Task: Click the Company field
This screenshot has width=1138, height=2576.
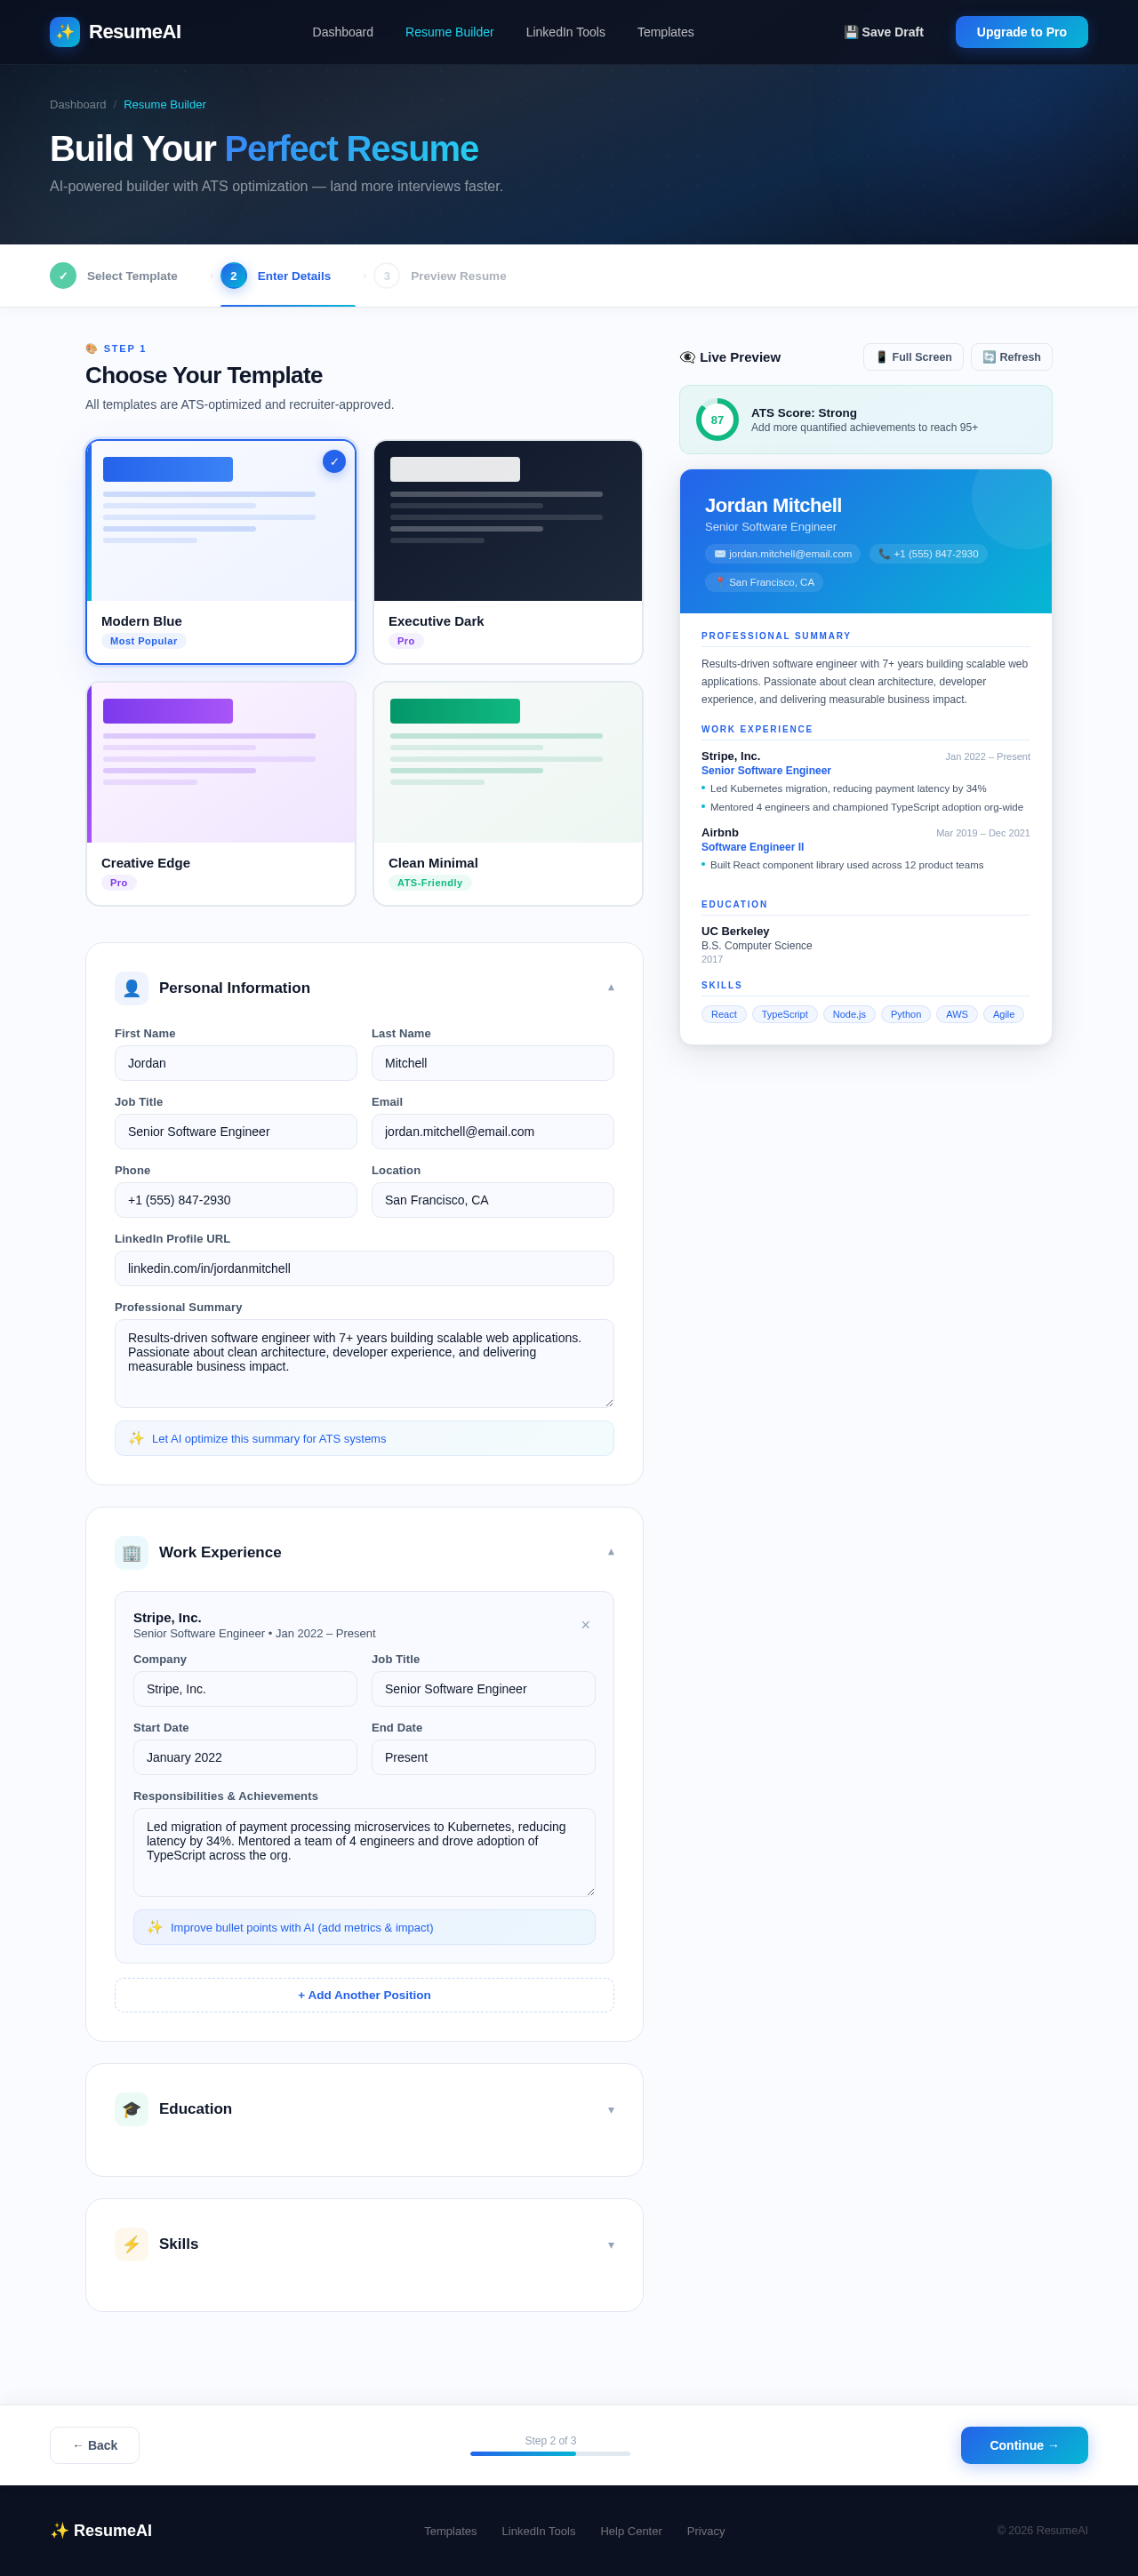Action: (x=245, y=1689)
